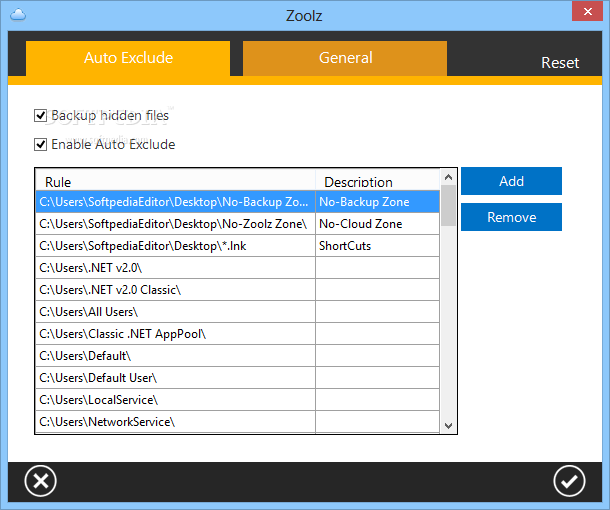610x510 pixels.
Task: Switch to the Auto Exclude tab
Action: coord(128,58)
